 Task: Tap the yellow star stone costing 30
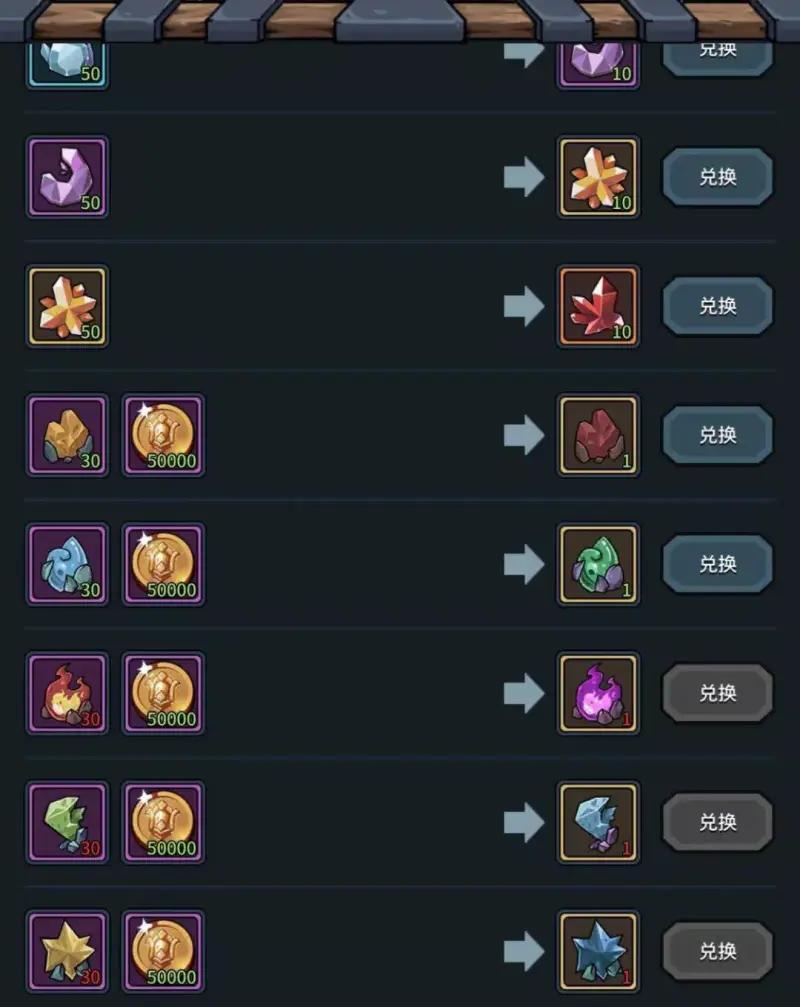(x=67, y=952)
